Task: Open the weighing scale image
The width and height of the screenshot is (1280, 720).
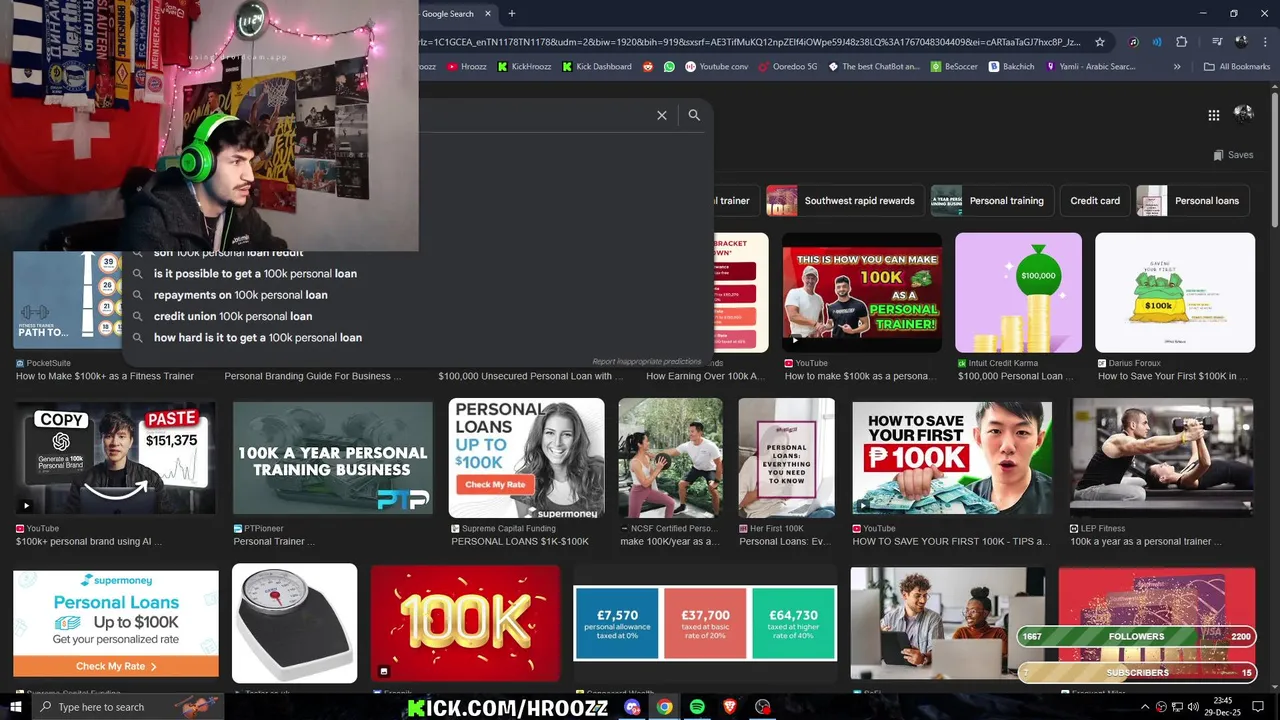Action: 294,623
